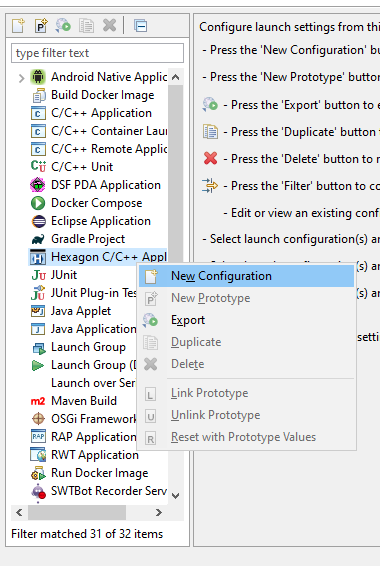
Task: Click the Java Applet icon
Action: coord(38,311)
